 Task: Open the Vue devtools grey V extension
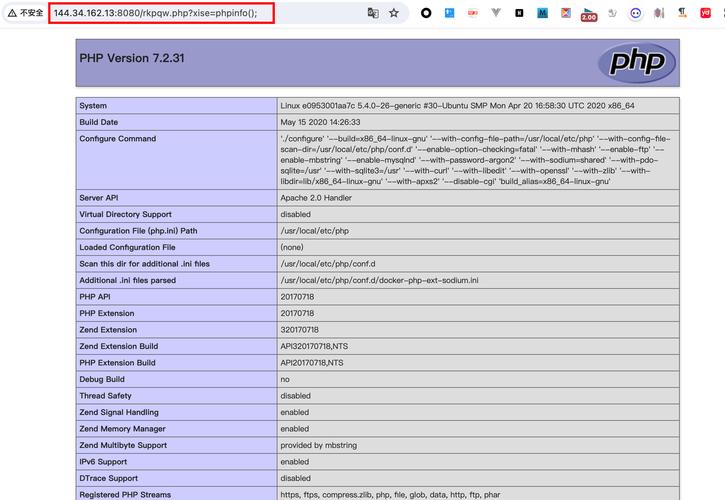tap(496, 12)
